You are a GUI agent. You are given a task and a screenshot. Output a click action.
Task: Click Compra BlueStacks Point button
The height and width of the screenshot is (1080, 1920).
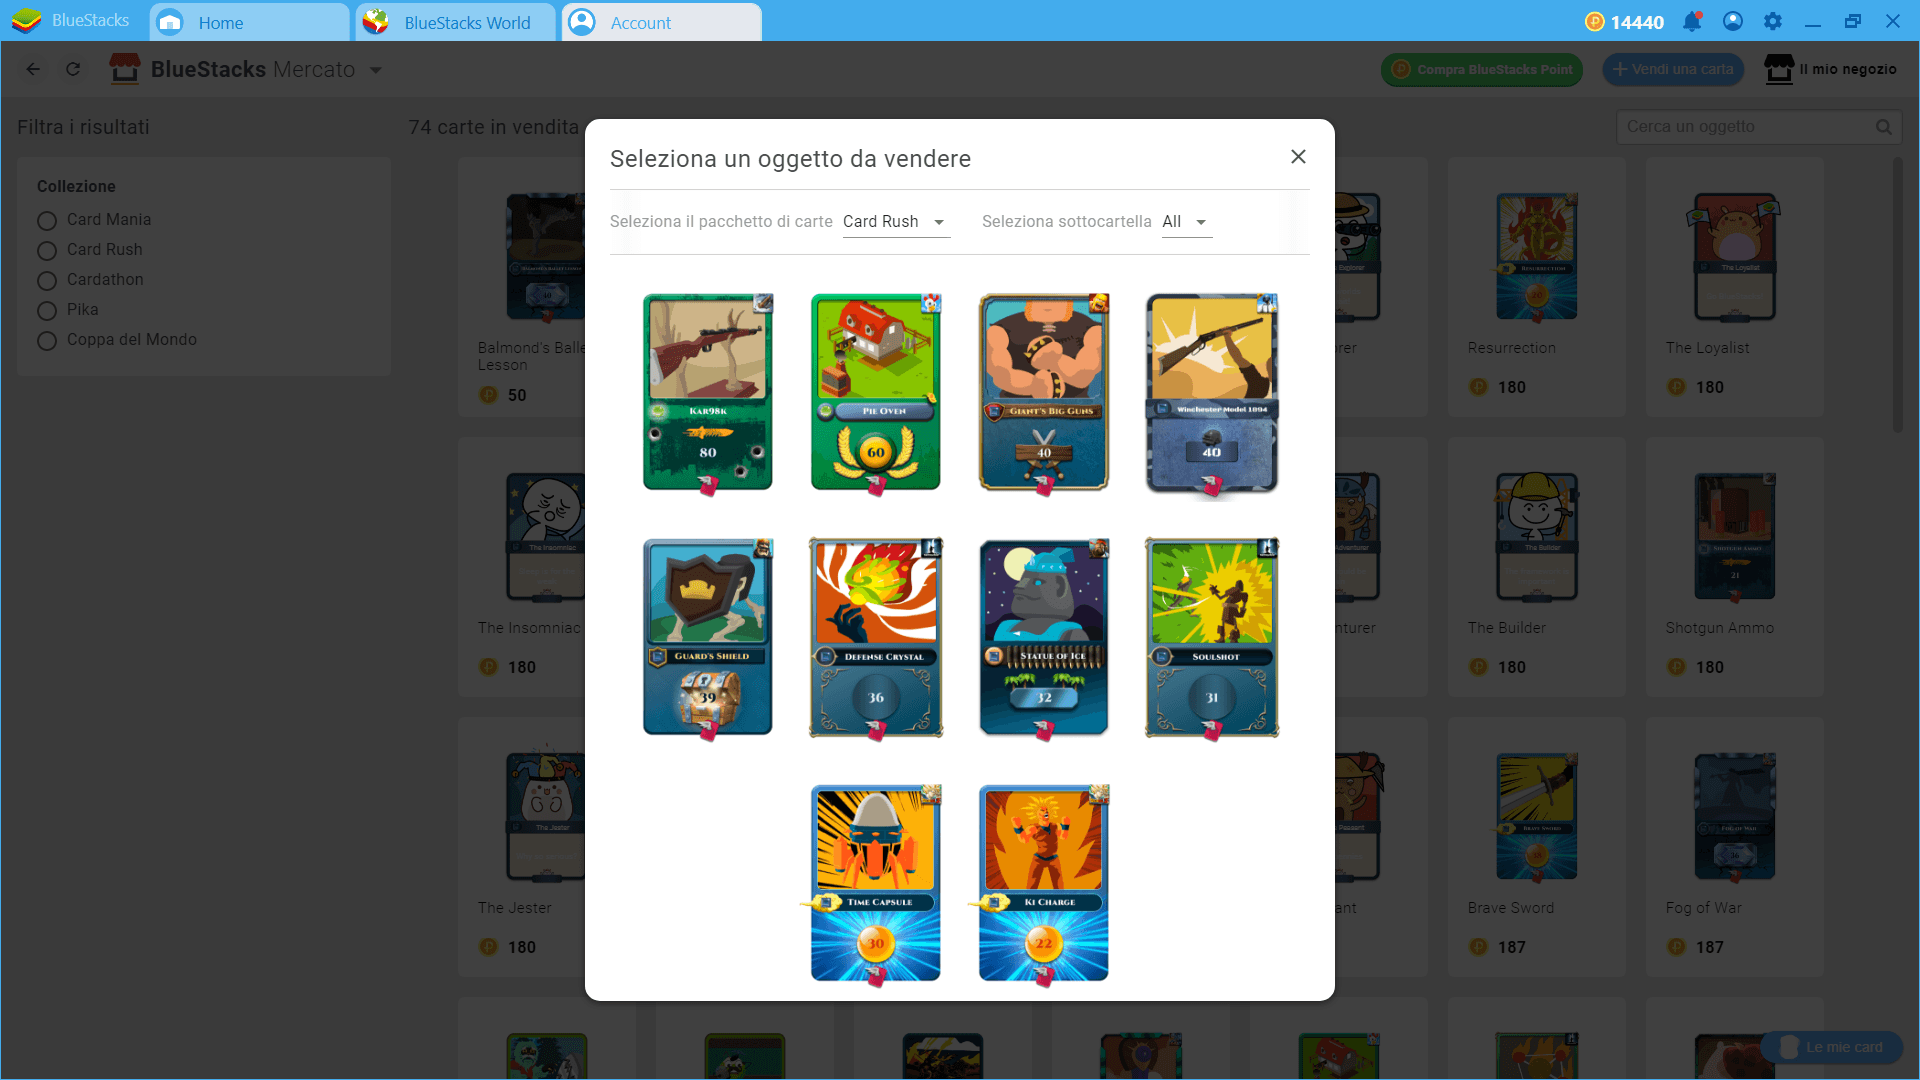point(1482,67)
